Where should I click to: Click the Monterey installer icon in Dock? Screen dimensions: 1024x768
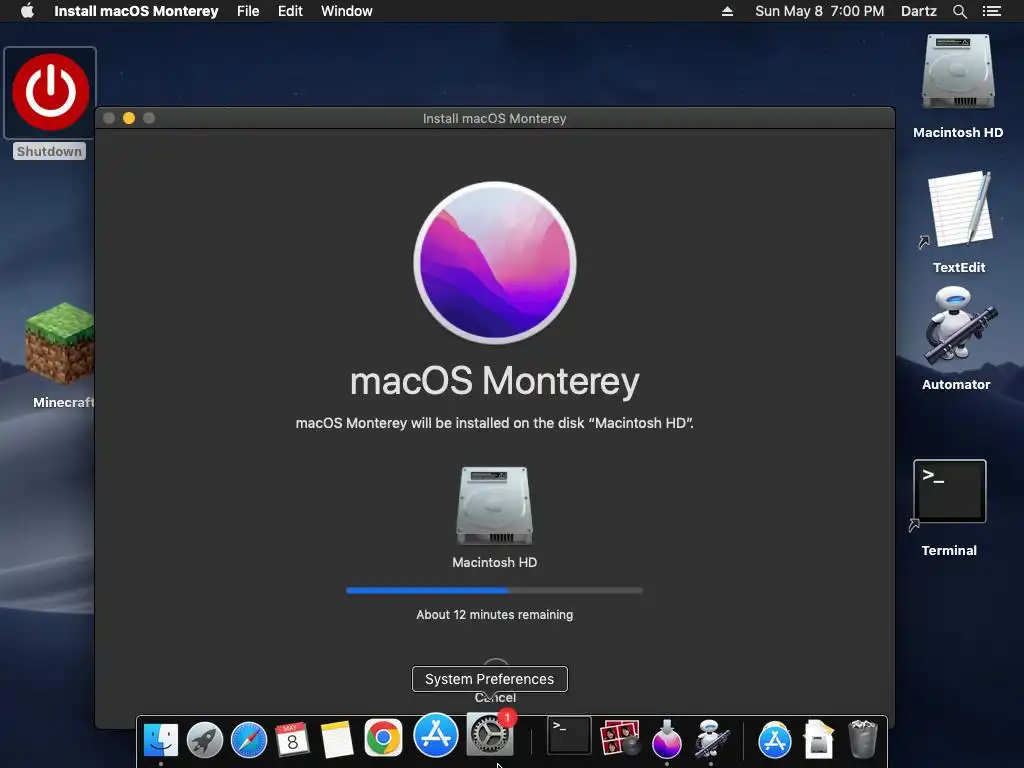pyautogui.click(x=667, y=739)
